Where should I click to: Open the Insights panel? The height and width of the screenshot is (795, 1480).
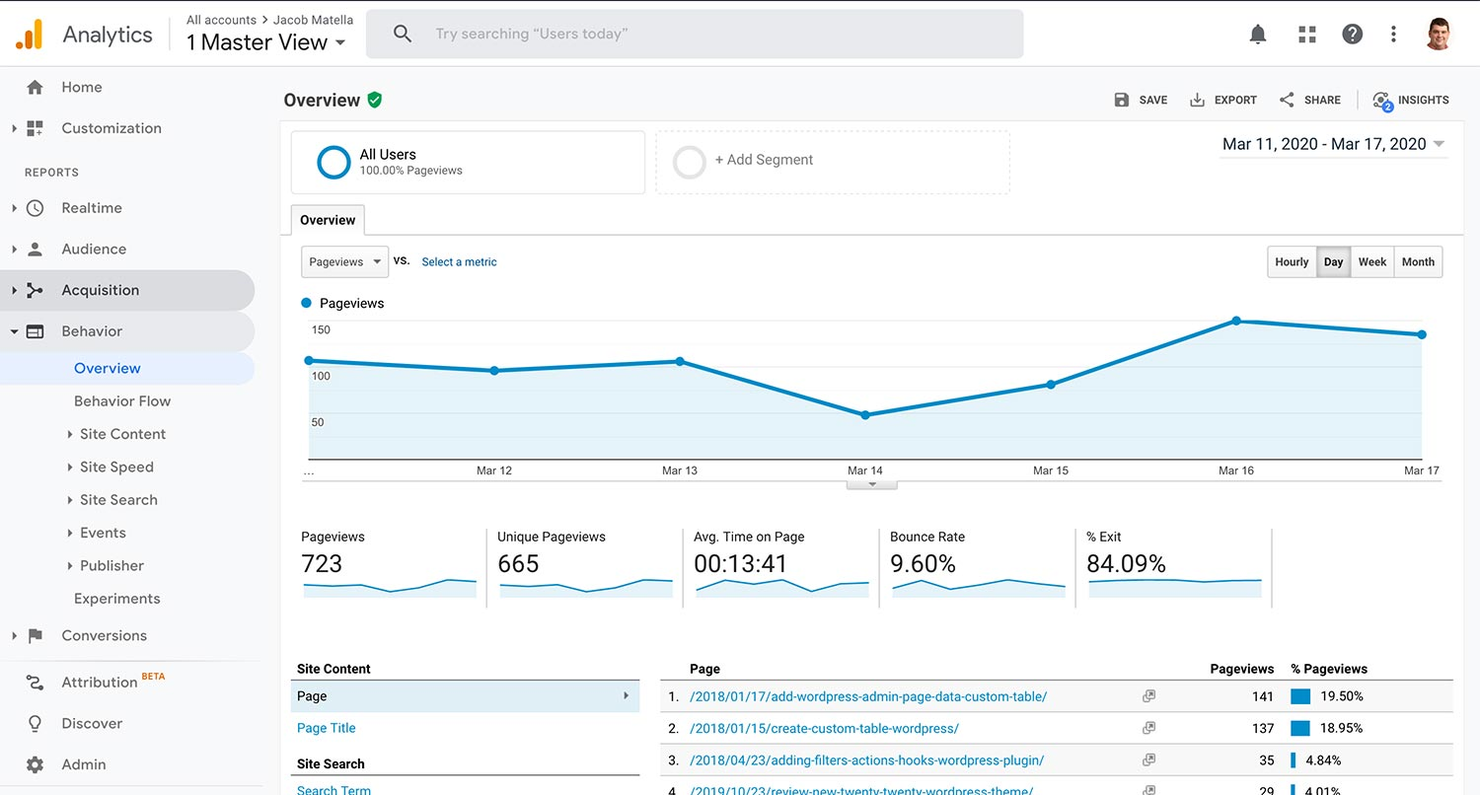point(1410,99)
